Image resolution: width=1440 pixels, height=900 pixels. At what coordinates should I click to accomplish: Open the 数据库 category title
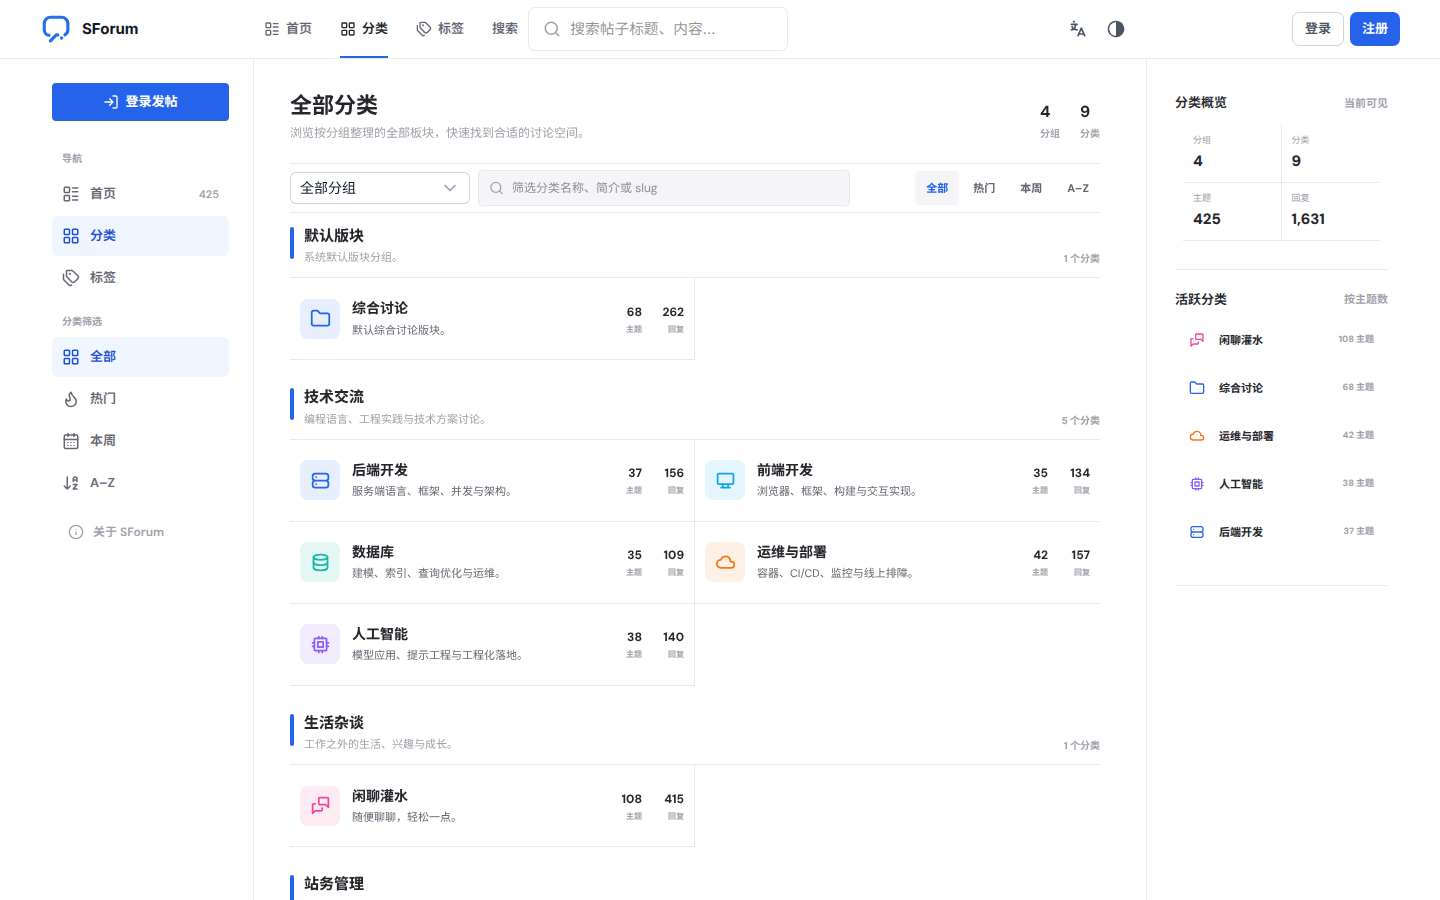click(373, 552)
